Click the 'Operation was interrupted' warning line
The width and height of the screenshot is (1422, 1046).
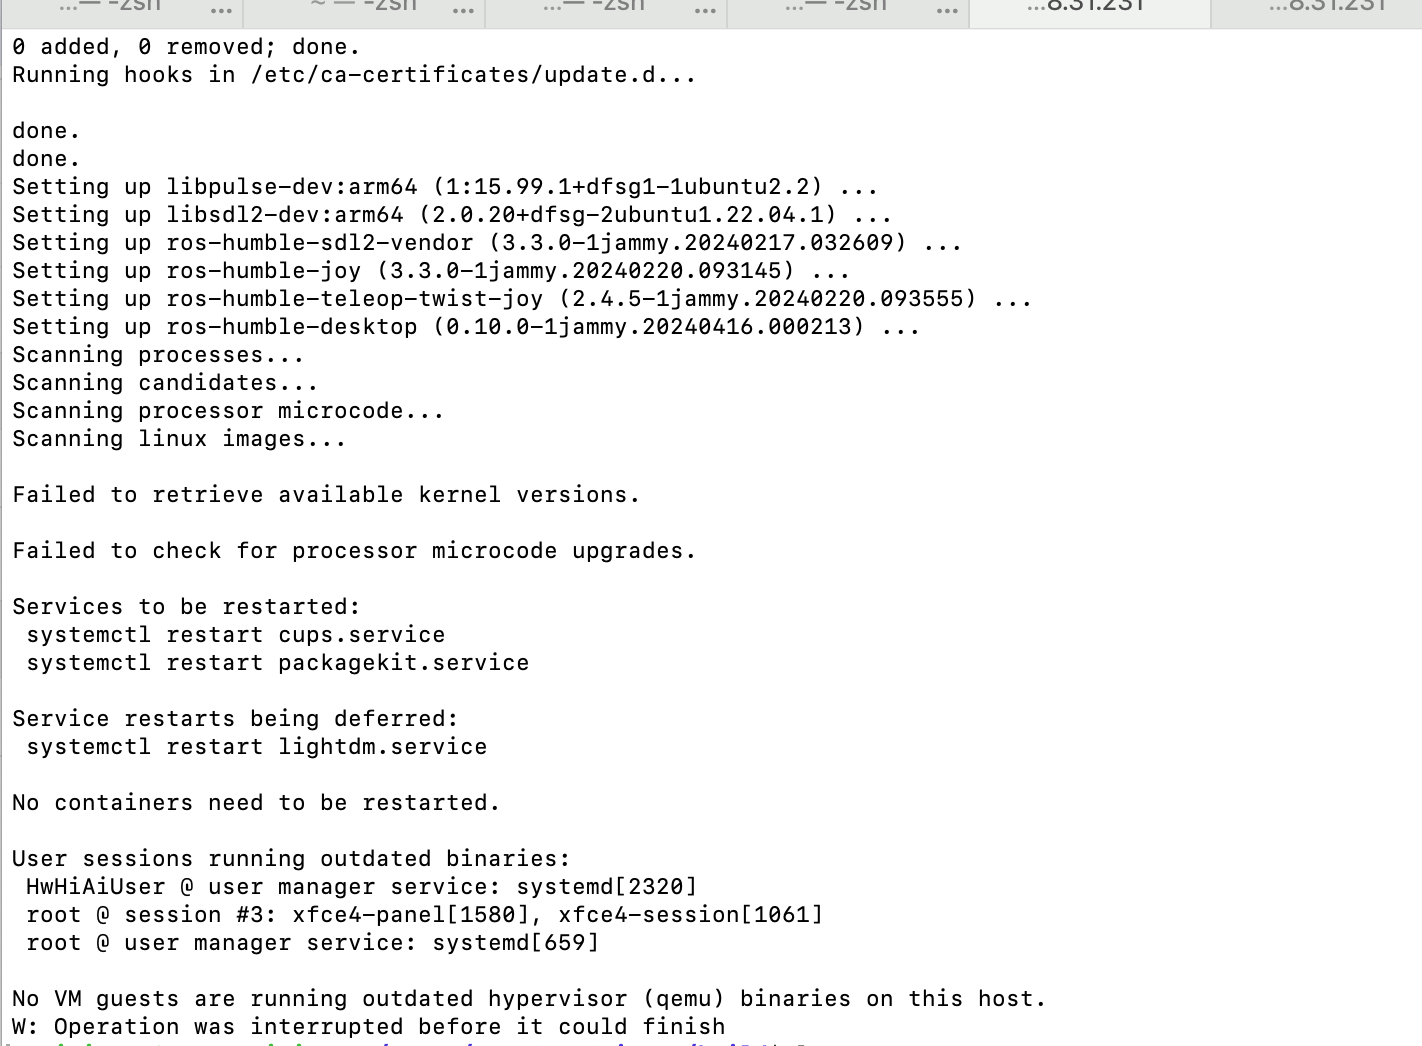click(x=369, y=1027)
